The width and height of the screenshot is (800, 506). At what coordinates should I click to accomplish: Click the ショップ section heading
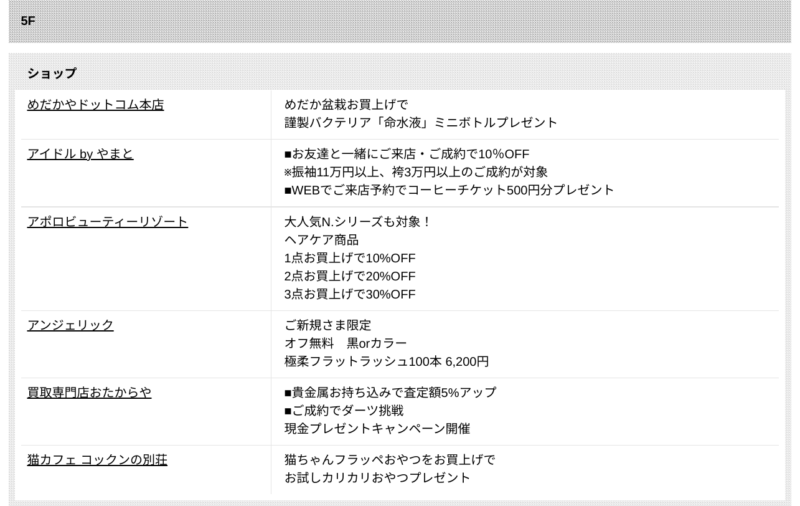coord(52,73)
